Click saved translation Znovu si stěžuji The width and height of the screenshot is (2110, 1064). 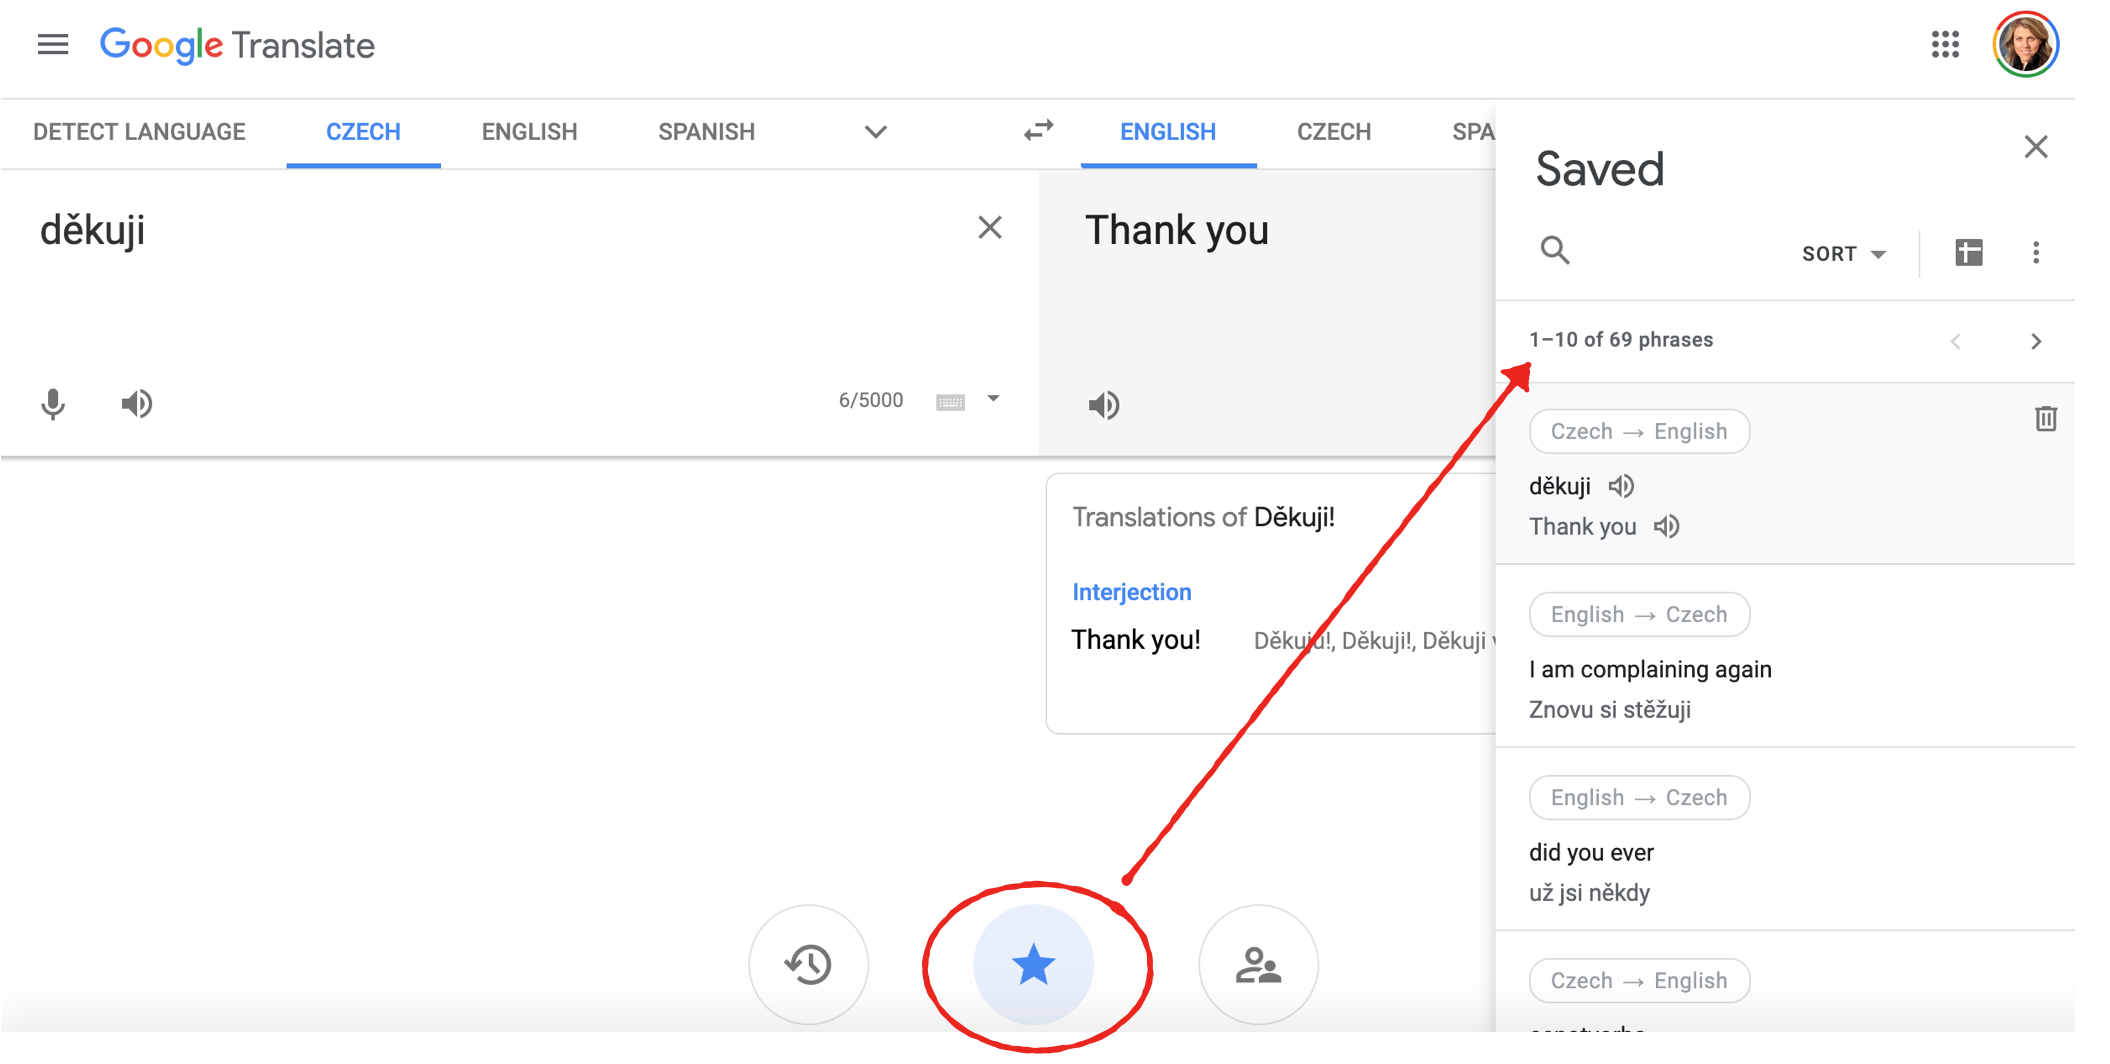pyautogui.click(x=1609, y=710)
